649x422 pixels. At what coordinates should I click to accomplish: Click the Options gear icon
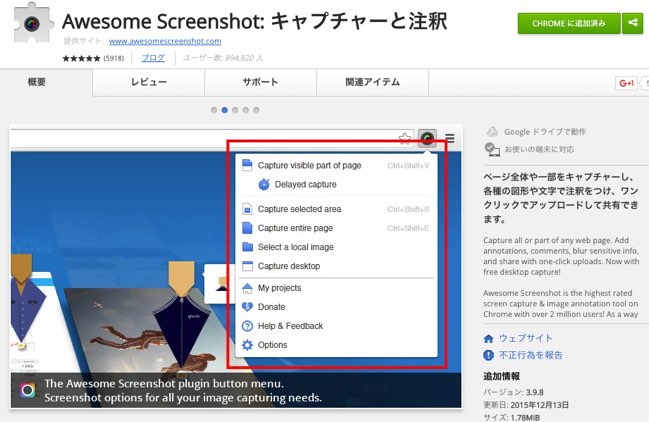(x=247, y=345)
